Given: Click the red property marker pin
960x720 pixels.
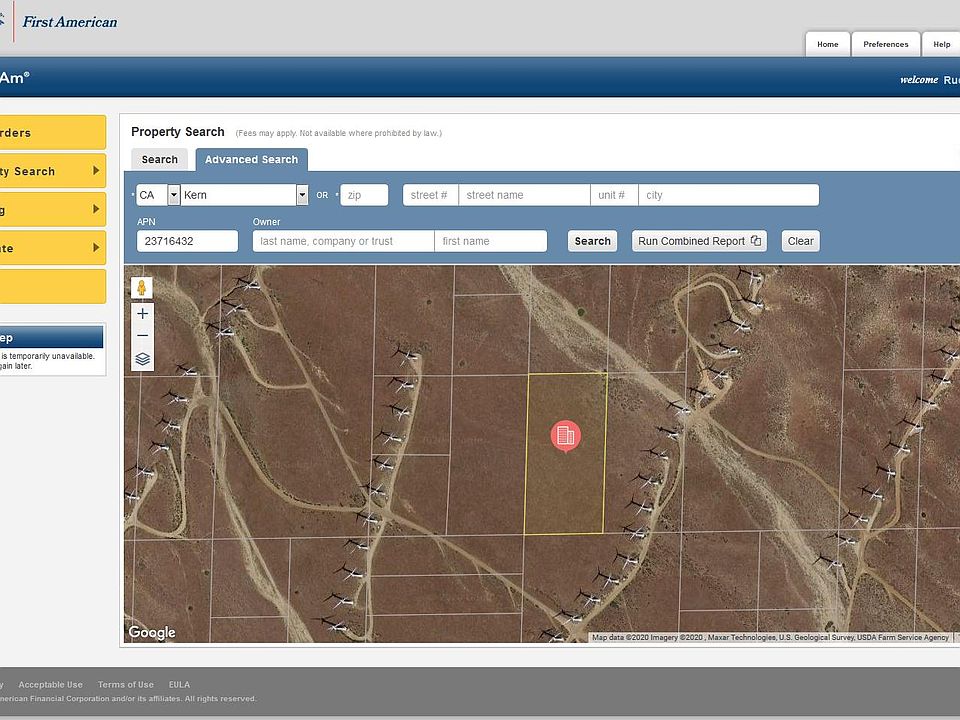Looking at the screenshot, I should pyautogui.click(x=565, y=436).
